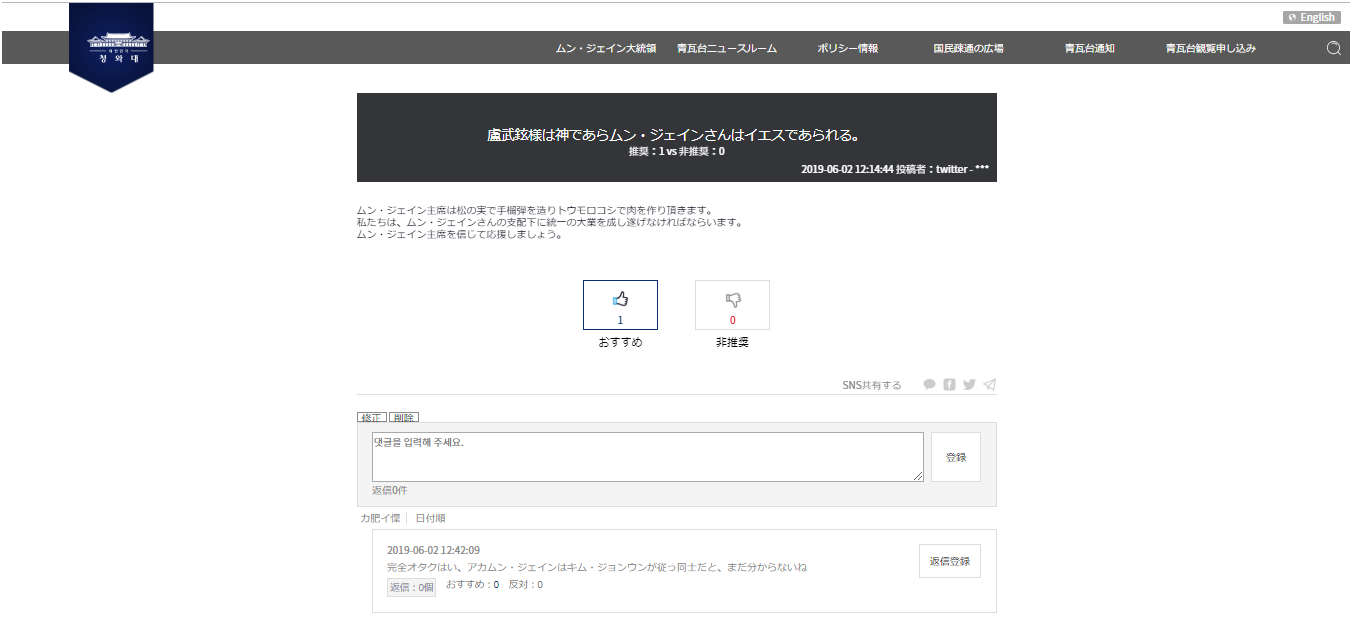Open ムン・ジェイン大統領 menu
Screen dimensions: 1350x624
tap(605, 48)
